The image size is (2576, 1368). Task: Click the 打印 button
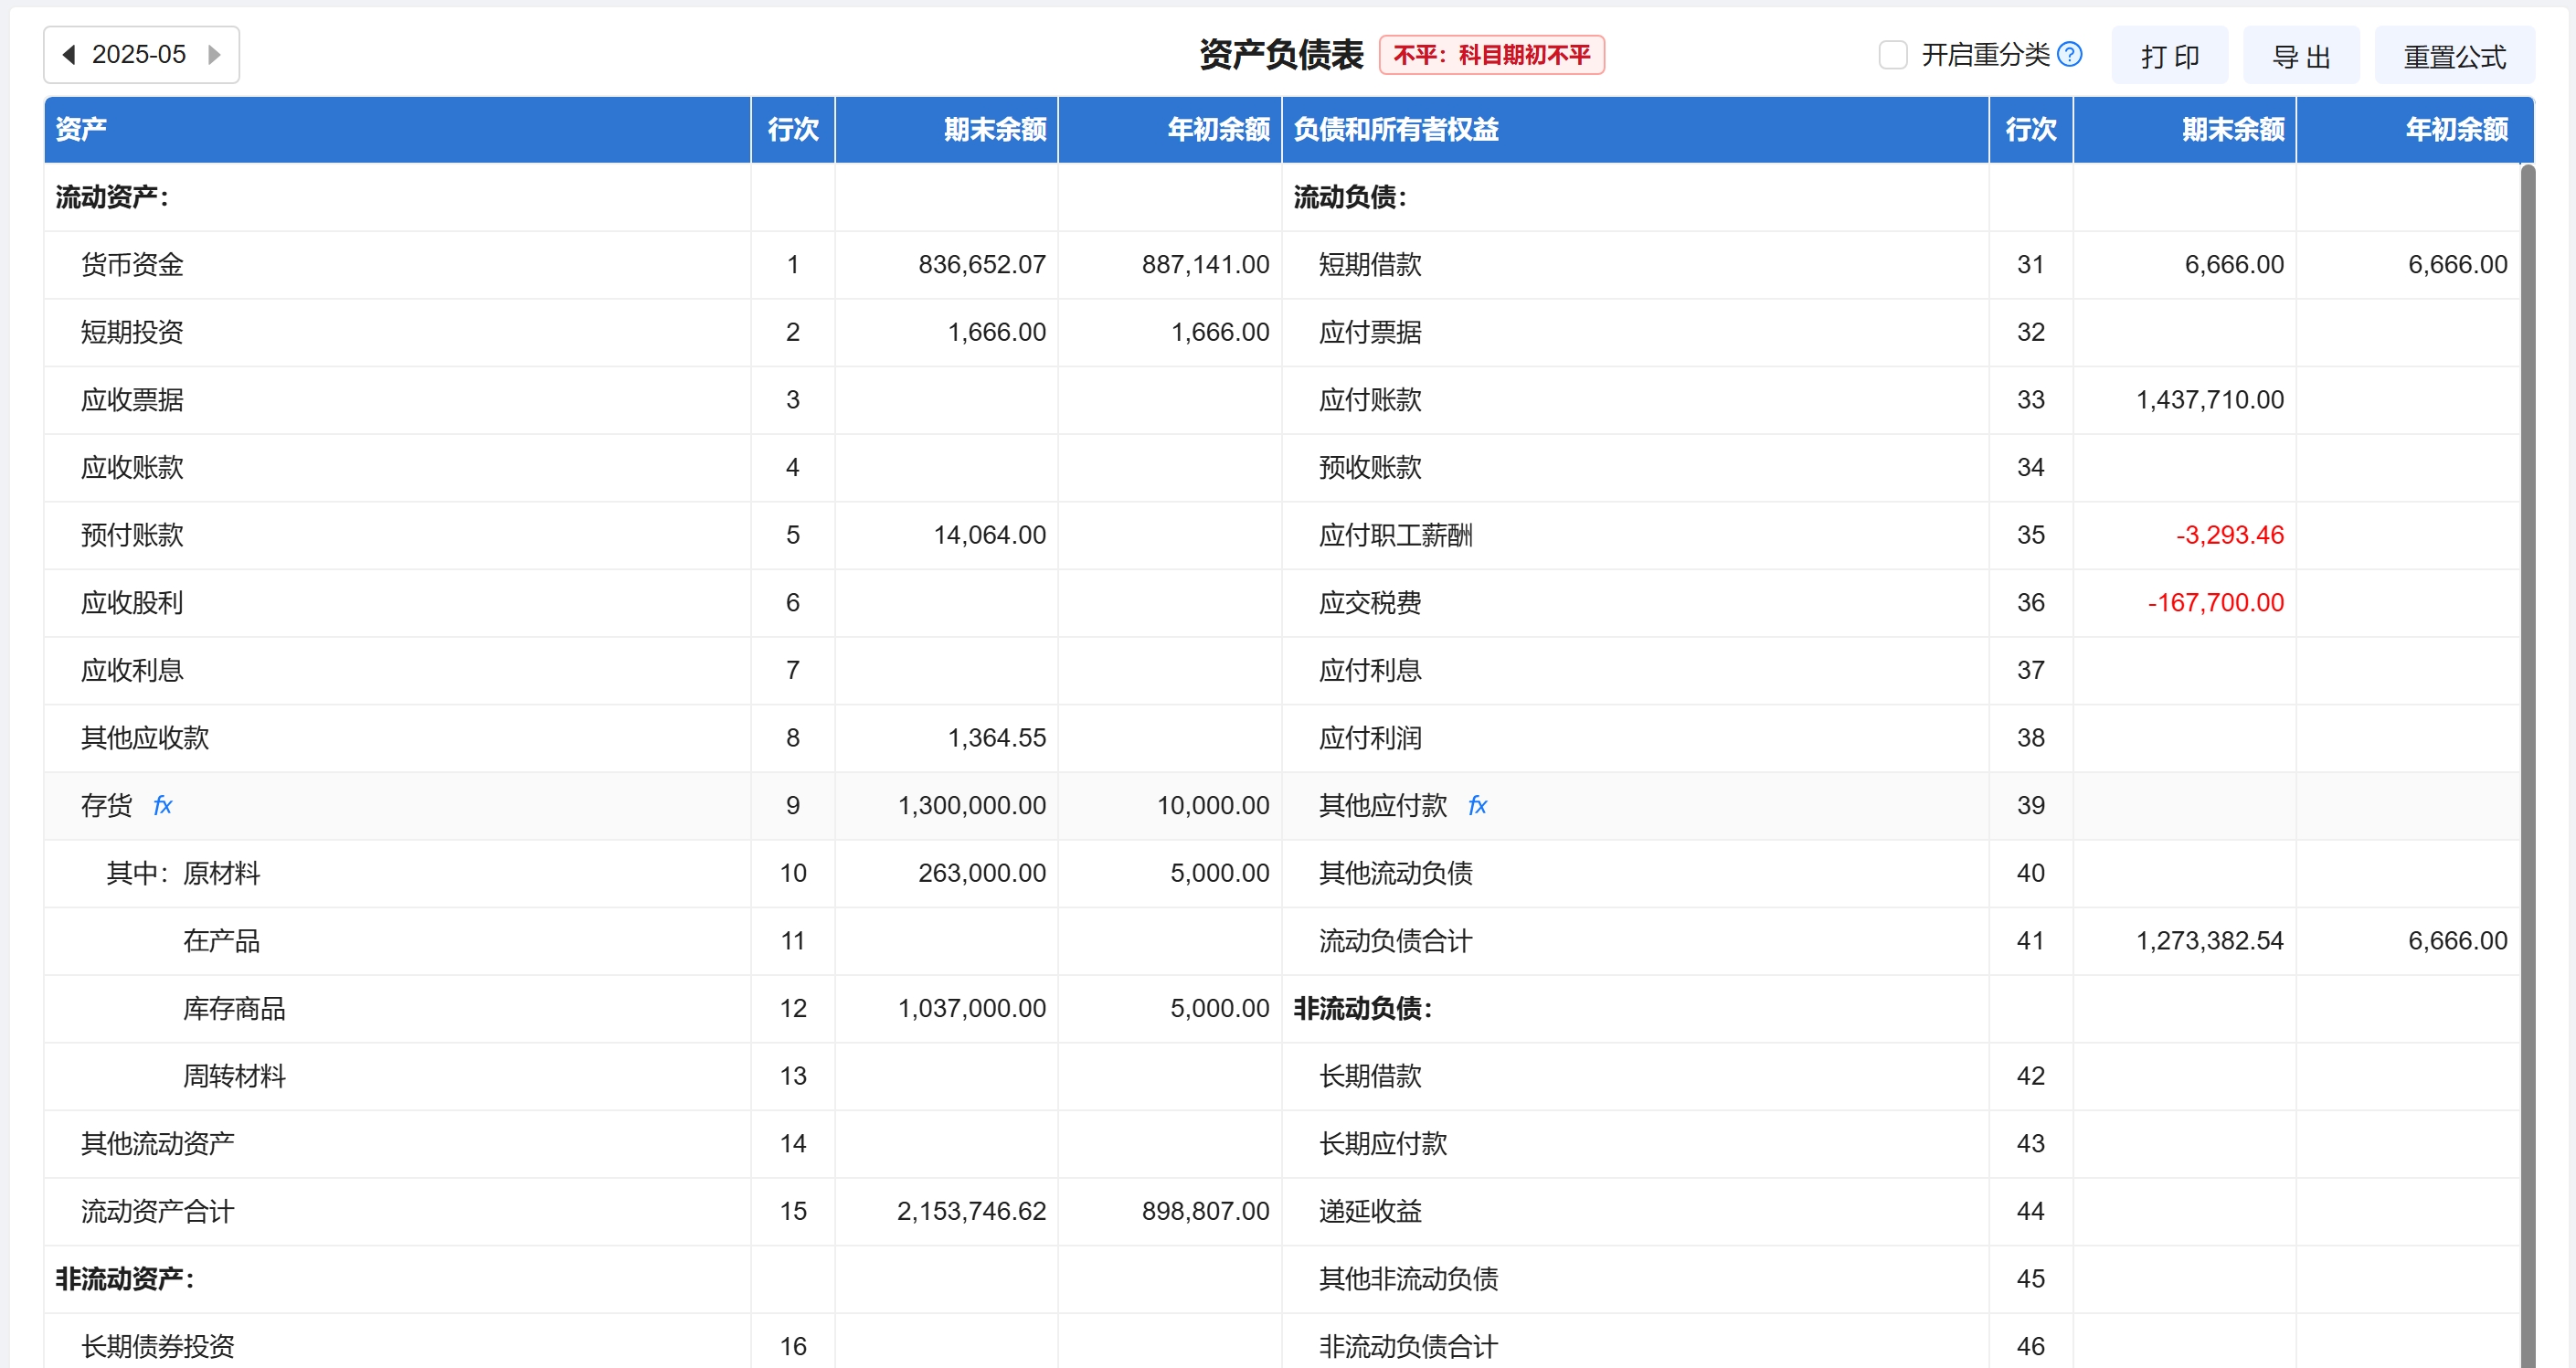pyautogui.click(x=2169, y=56)
